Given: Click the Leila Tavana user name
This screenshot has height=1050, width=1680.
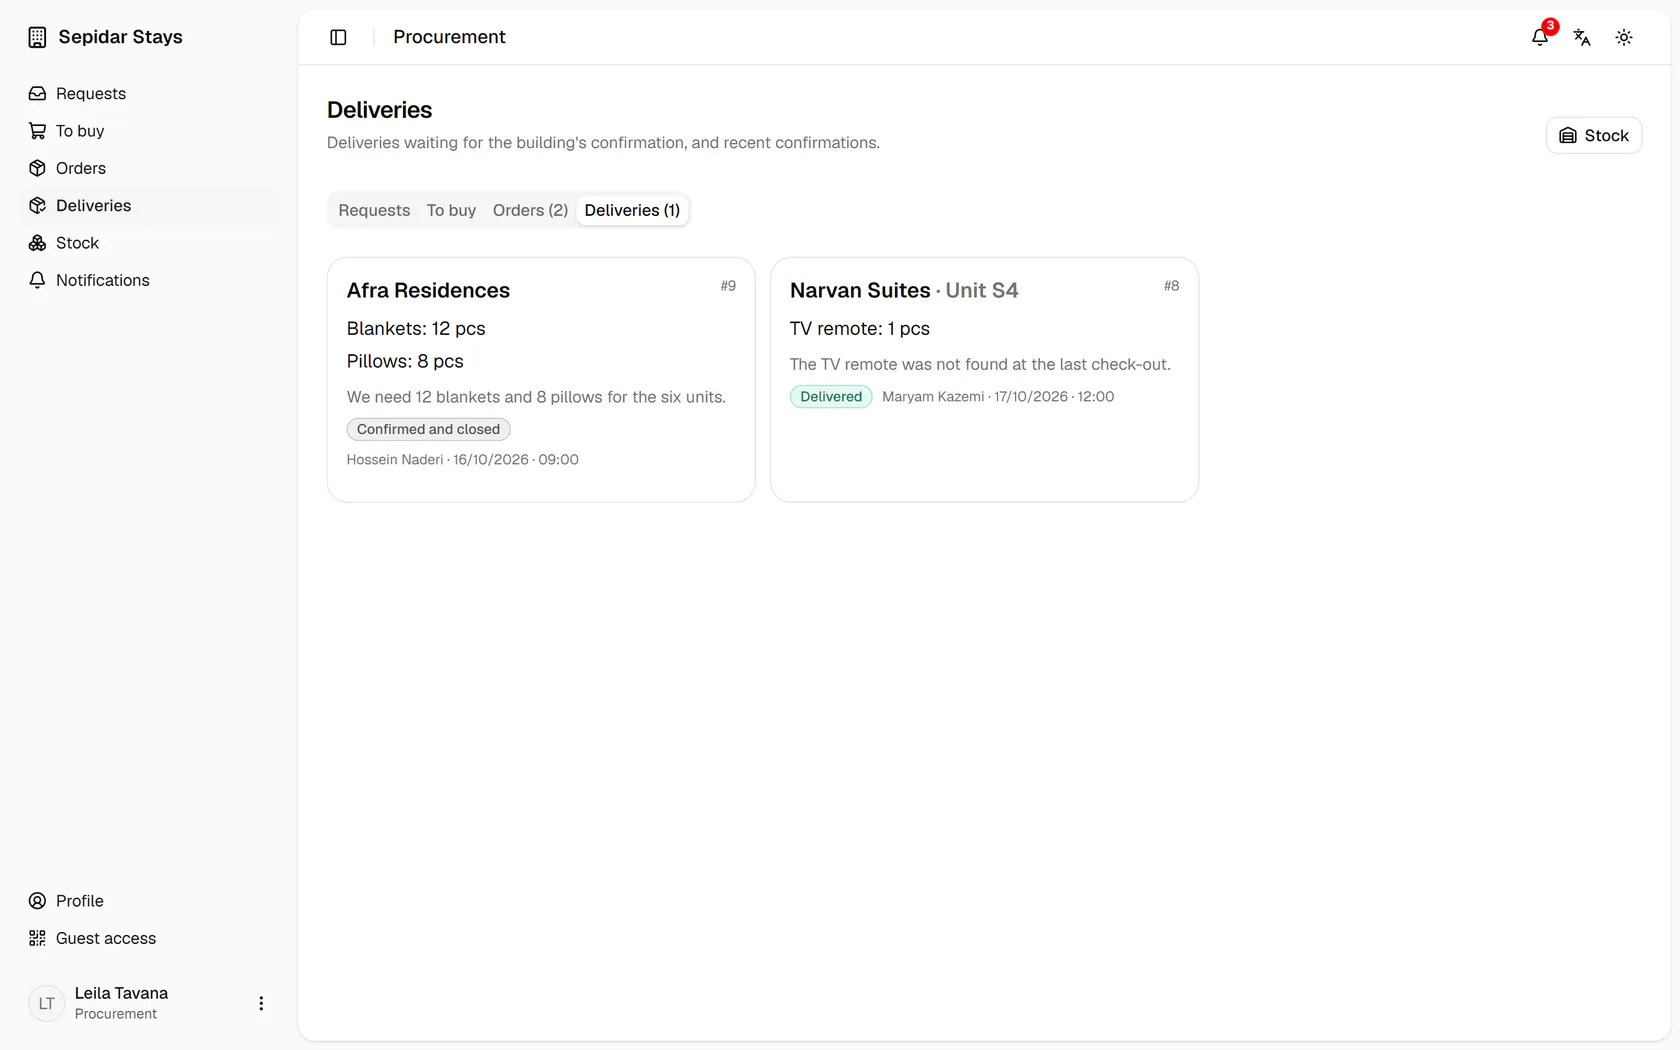Looking at the screenshot, I should click(x=121, y=993).
